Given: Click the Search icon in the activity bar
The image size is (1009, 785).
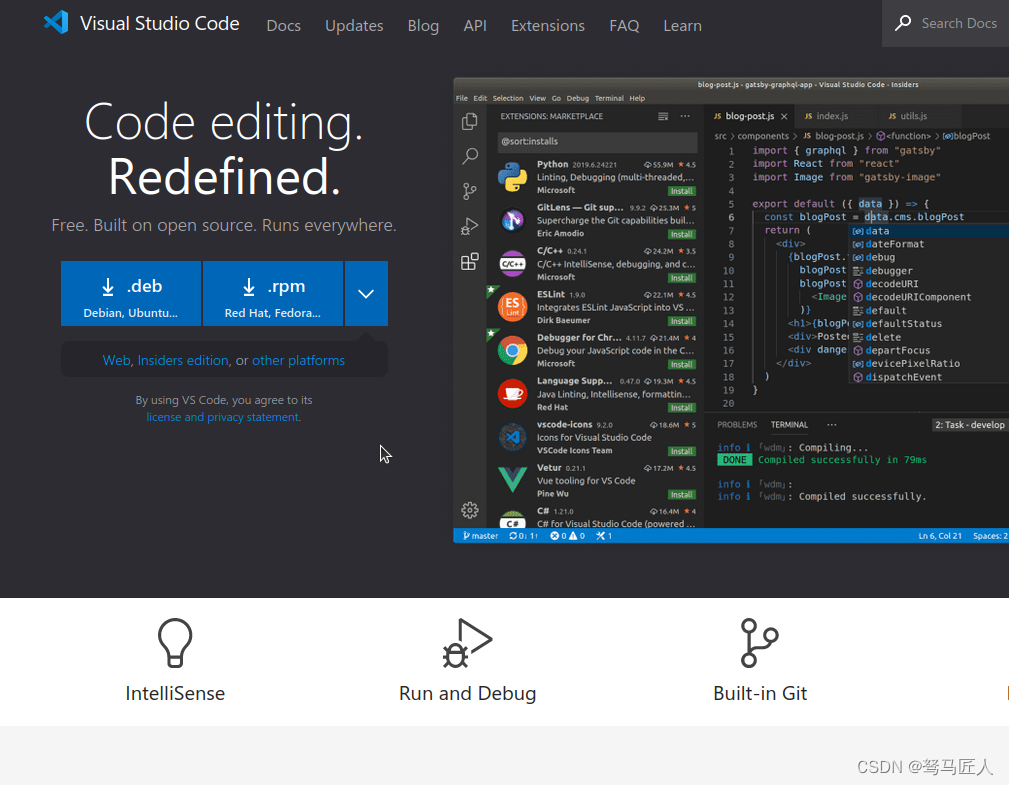Looking at the screenshot, I should [x=470, y=156].
